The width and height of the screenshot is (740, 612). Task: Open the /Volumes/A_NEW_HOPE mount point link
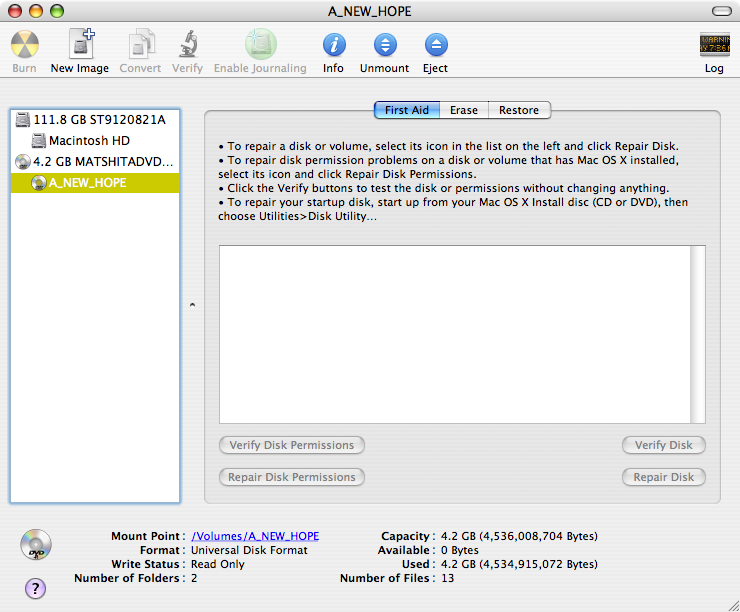pos(255,536)
